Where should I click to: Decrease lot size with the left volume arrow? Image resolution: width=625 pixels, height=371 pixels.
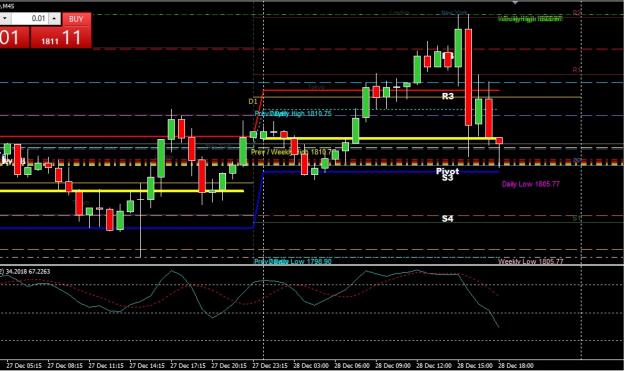pyautogui.click(x=5, y=18)
